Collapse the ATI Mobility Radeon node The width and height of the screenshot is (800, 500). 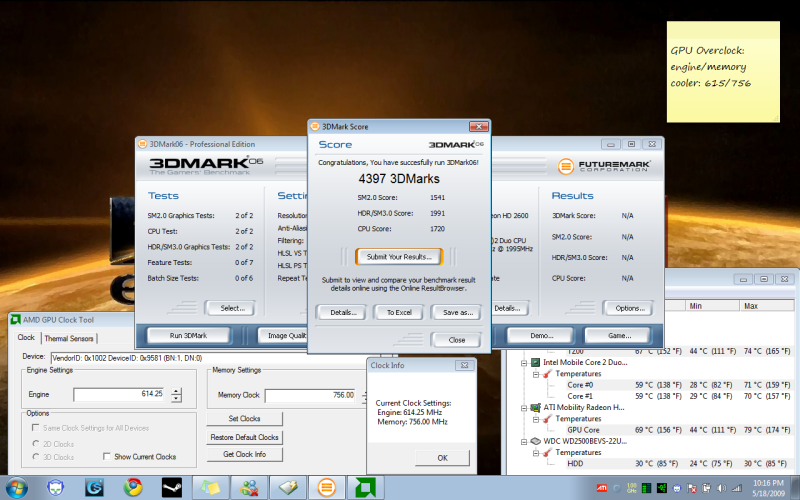click(x=523, y=408)
